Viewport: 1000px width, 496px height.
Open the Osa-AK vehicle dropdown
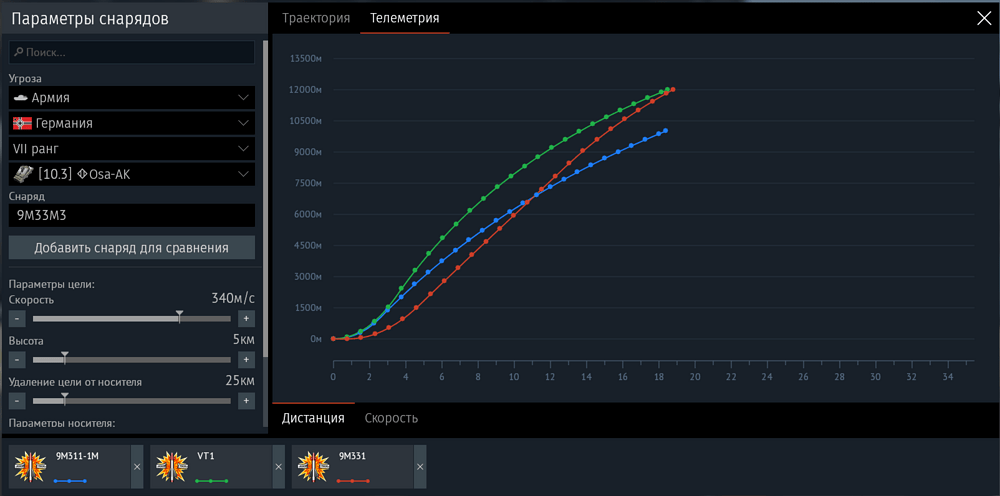tap(132, 174)
